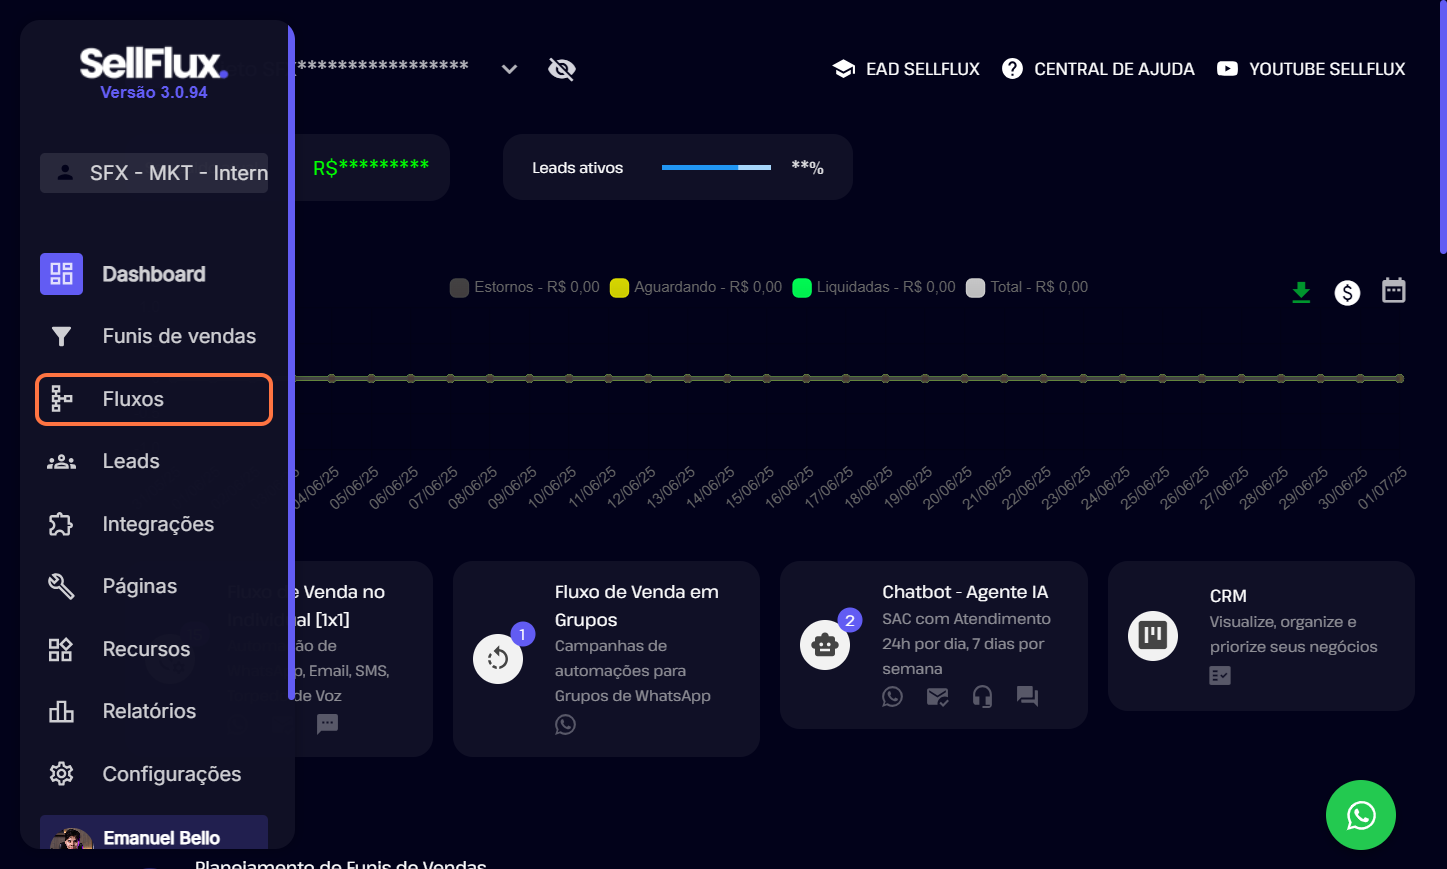Image resolution: width=1447 pixels, height=869 pixels.
Task: Open Relatórios menu item
Action: pyautogui.click(x=154, y=711)
